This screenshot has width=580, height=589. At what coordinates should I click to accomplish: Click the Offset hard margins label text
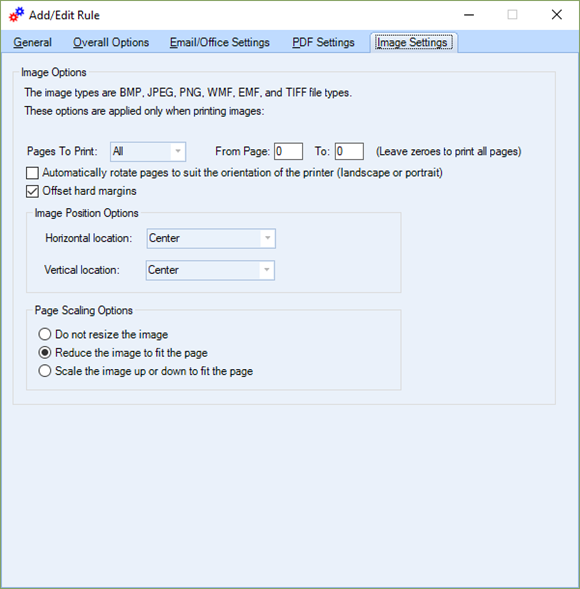(x=89, y=191)
